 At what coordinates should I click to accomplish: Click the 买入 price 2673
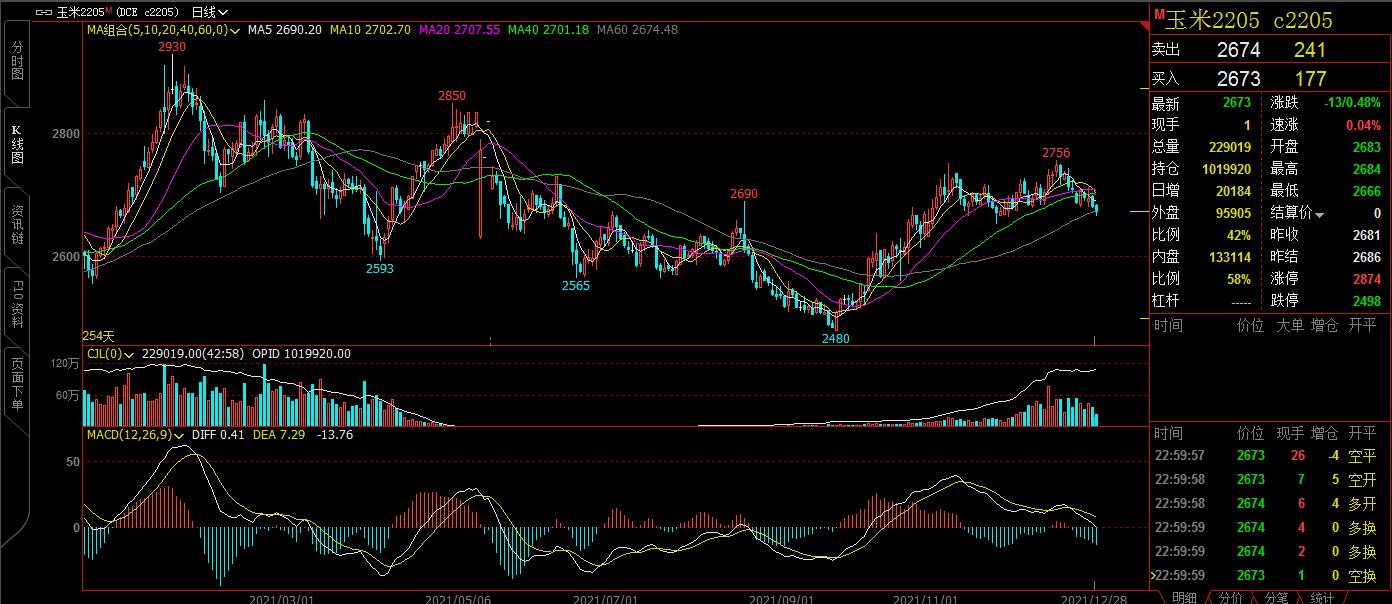1238,78
